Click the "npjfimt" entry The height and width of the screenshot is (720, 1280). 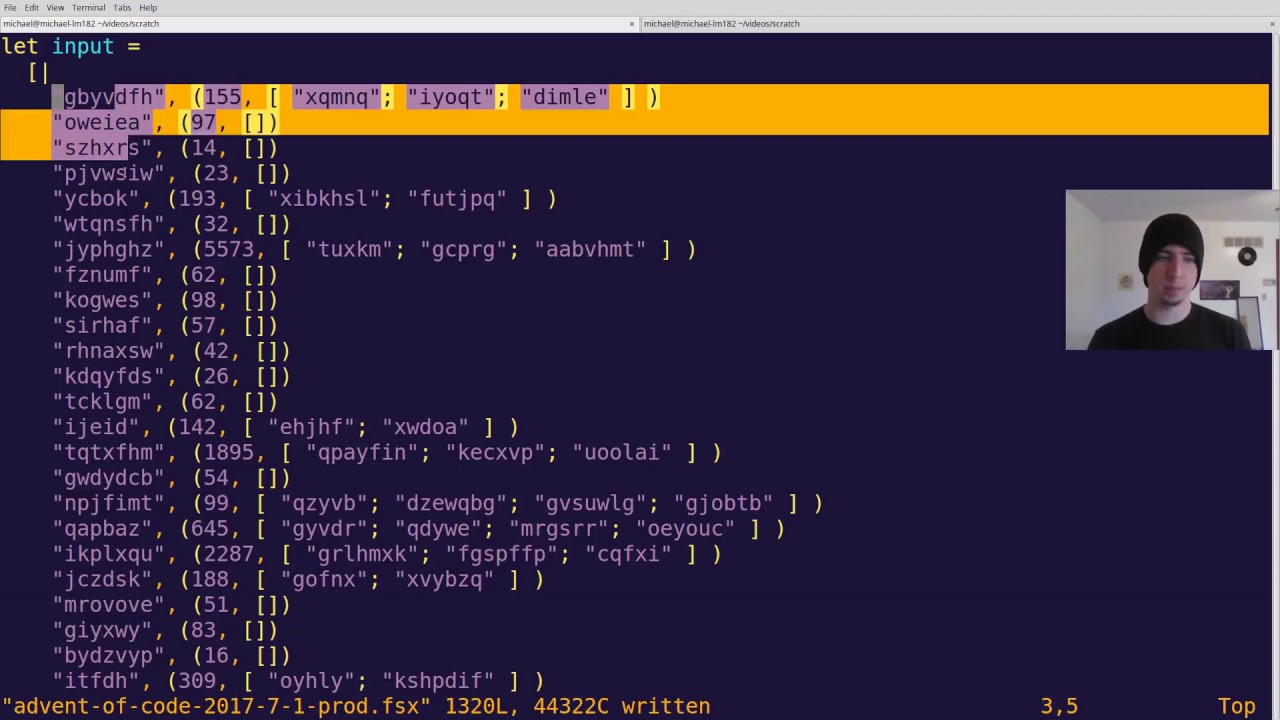pos(438,503)
